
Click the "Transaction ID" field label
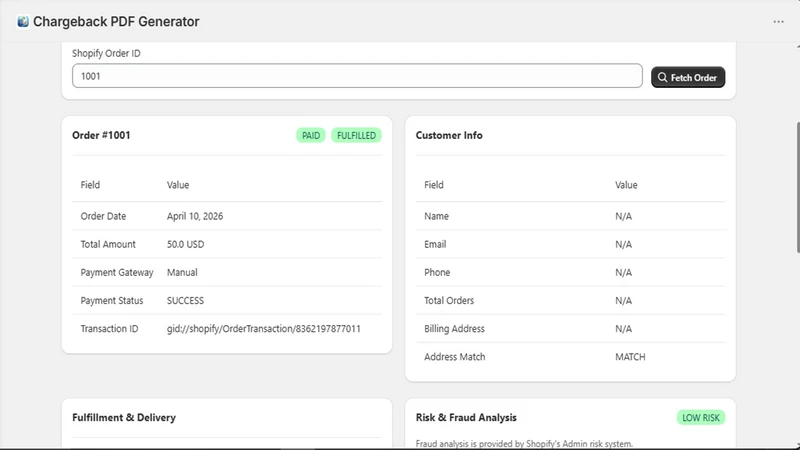pos(109,329)
